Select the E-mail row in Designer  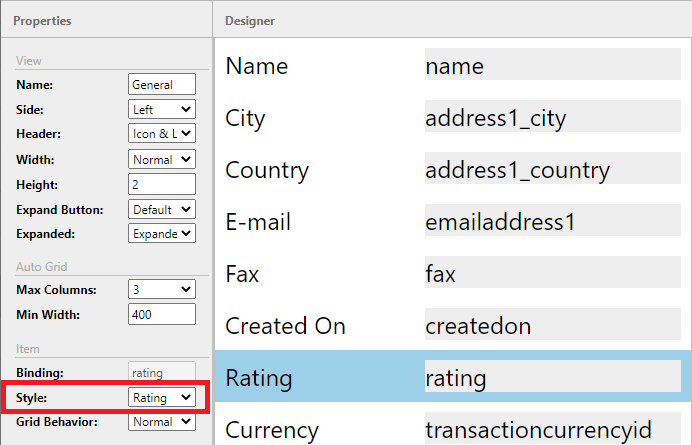tap(452, 222)
